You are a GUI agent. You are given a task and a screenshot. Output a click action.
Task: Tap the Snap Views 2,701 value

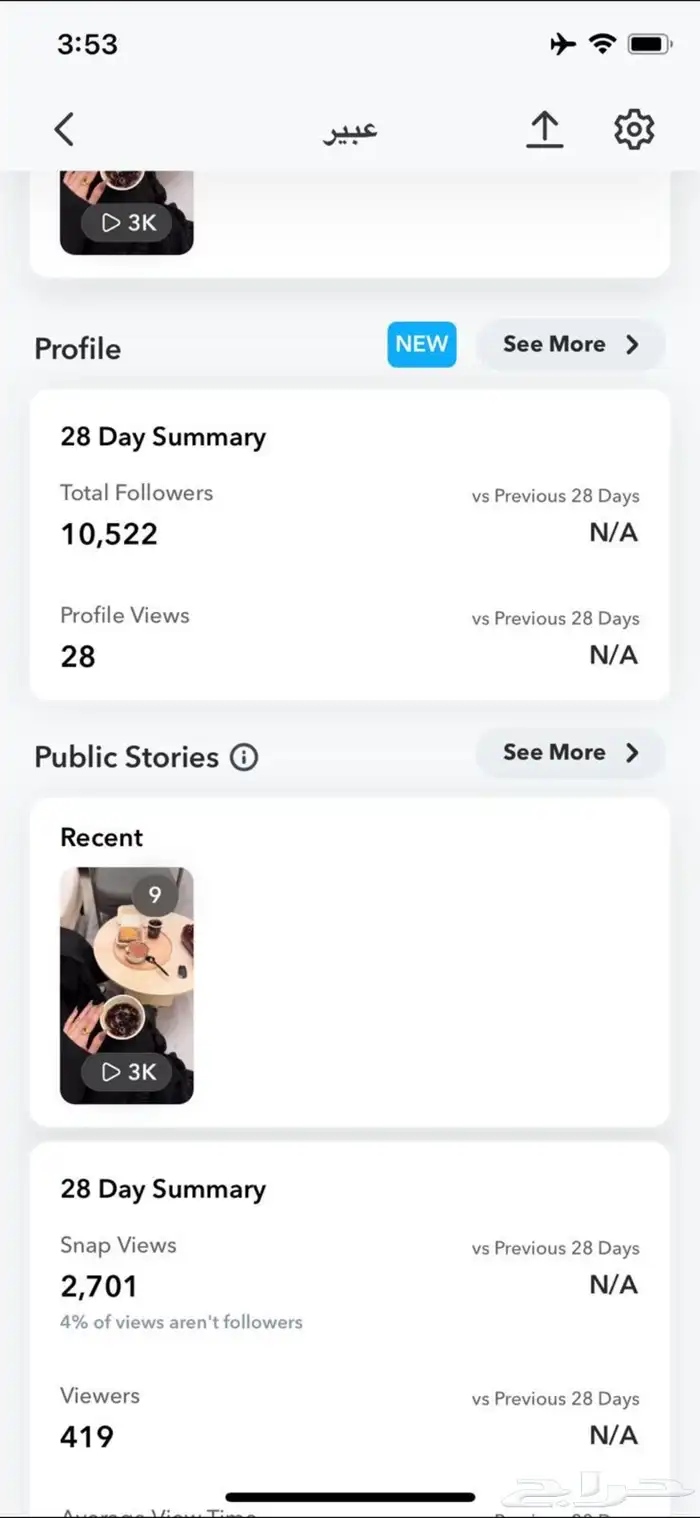tap(99, 1286)
